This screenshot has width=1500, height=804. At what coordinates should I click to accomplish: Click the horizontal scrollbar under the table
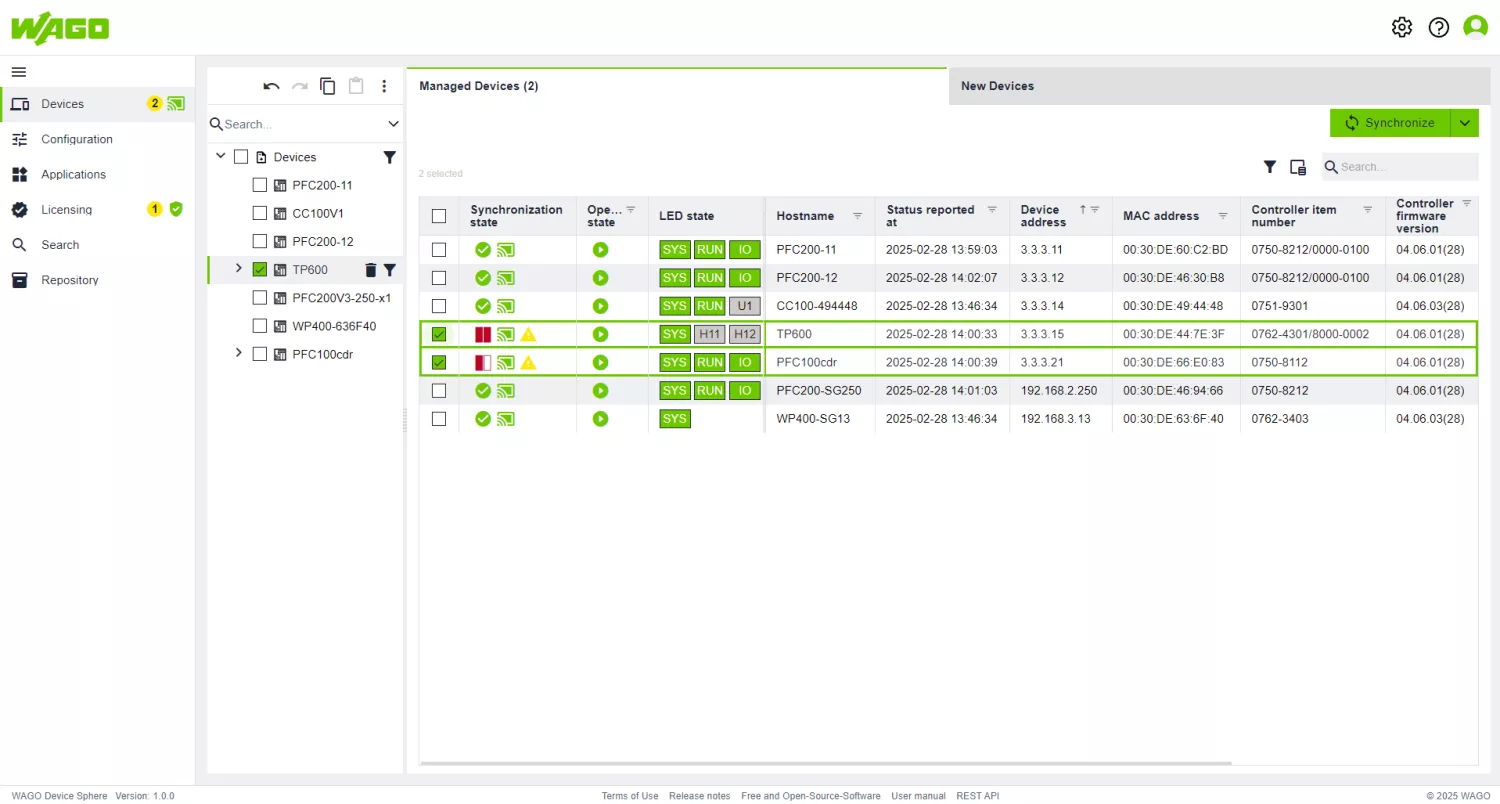click(826, 763)
